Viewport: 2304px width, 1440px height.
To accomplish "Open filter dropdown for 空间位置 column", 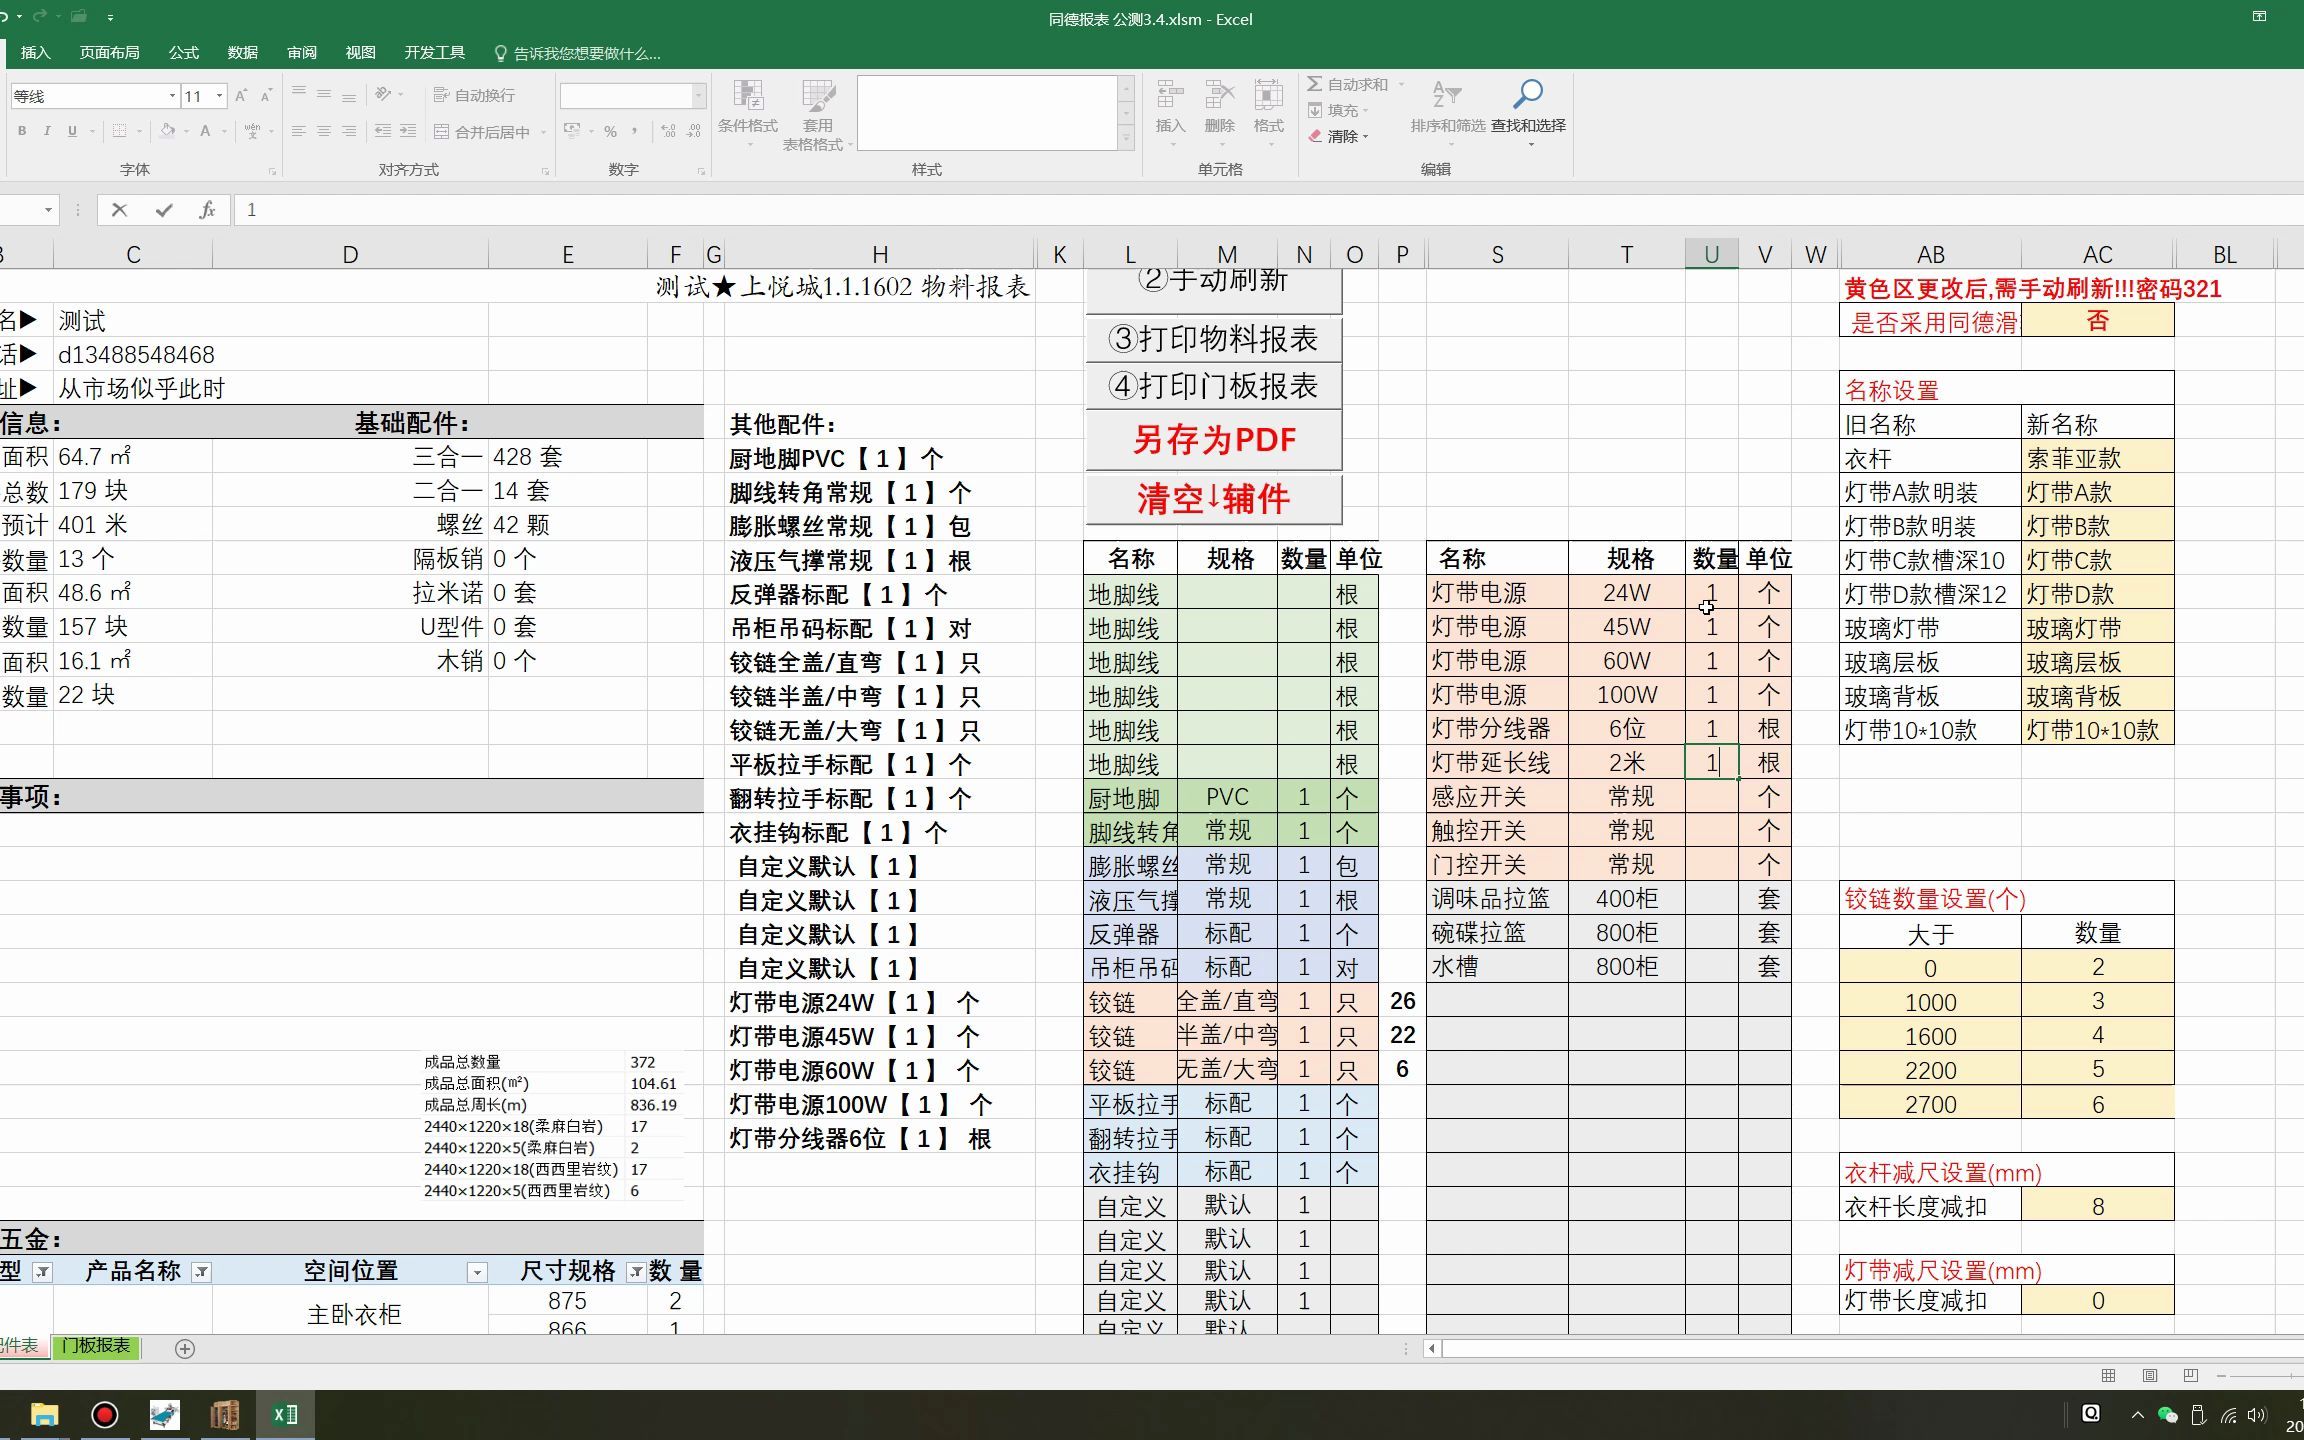I will [x=477, y=1272].
